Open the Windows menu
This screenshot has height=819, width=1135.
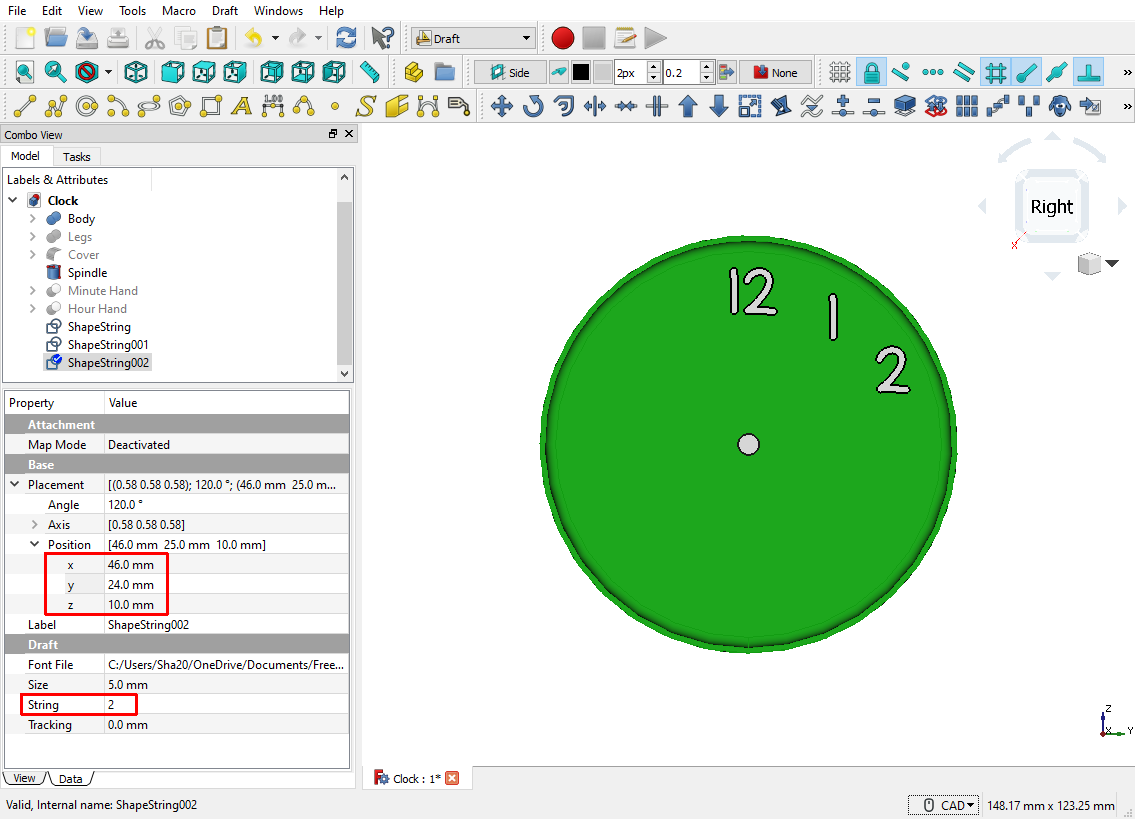[279, 10]
